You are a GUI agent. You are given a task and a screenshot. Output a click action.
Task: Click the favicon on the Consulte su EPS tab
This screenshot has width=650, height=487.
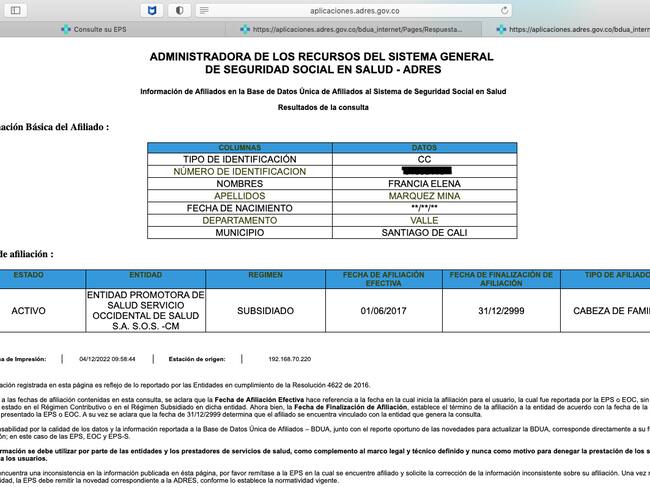pyautogui.click(x=64, y=29)
